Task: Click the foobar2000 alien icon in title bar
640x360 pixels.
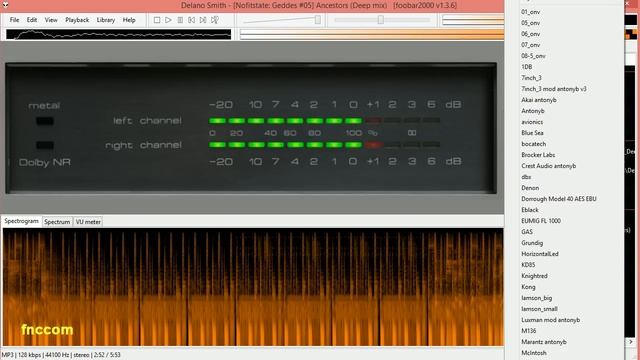Action: coord(5,5)
